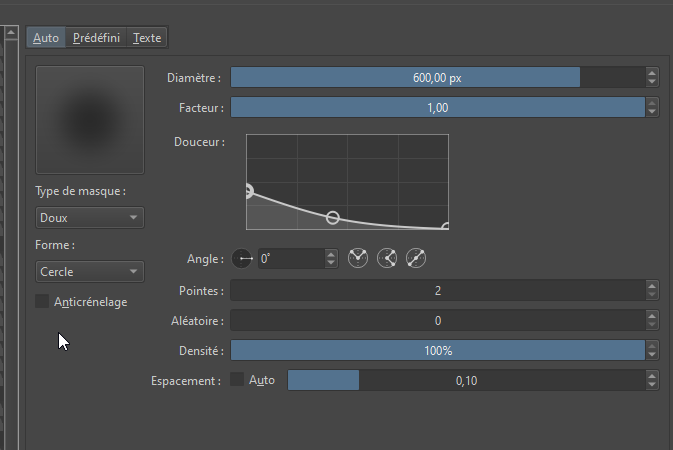
Task: Select the Auto brush tab
Action: pos(46,38)
